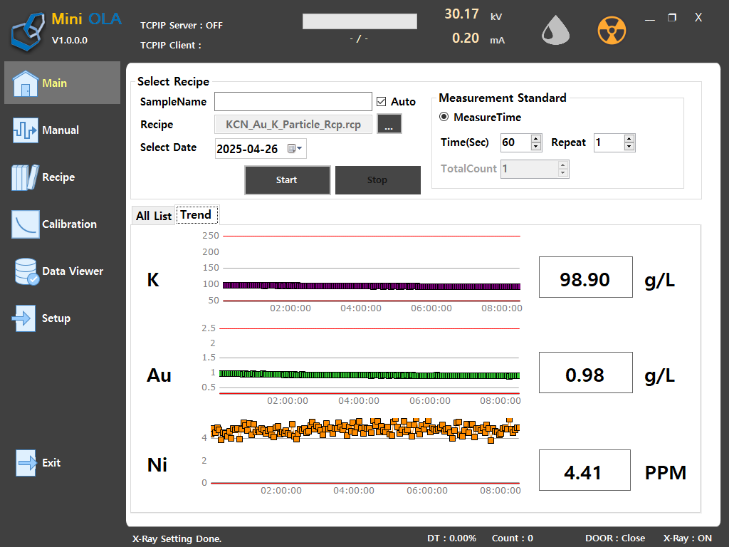This screenshot has height=547, width=729.
Task: Switch to the All List tab
Action: click(x=153, y=216)
